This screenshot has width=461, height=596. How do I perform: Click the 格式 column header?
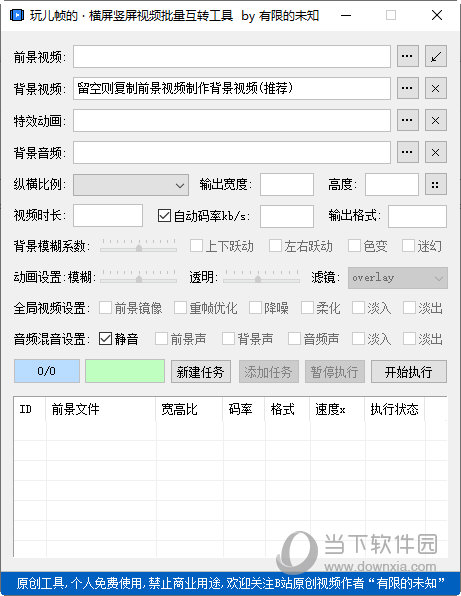tap(287, 409)
